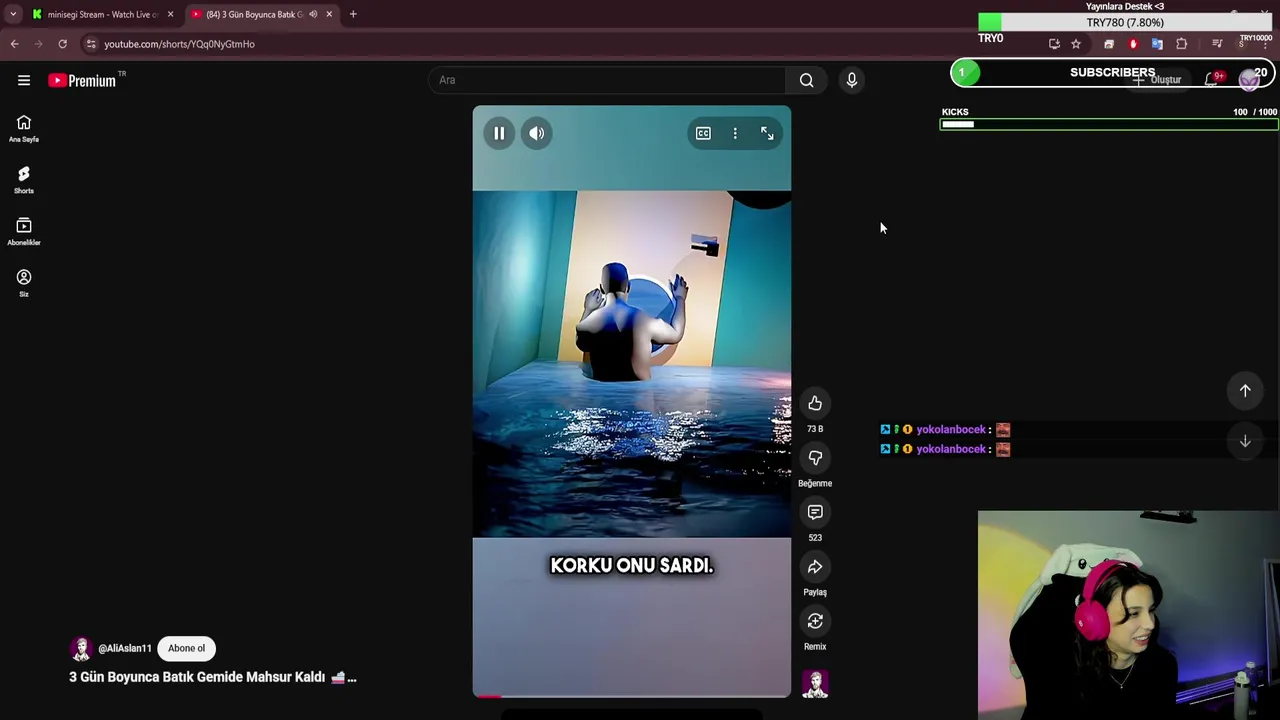The image size is (1280, 720).
Task: Open the sound source thumbnail below Remix
Action: click(815, 684)
